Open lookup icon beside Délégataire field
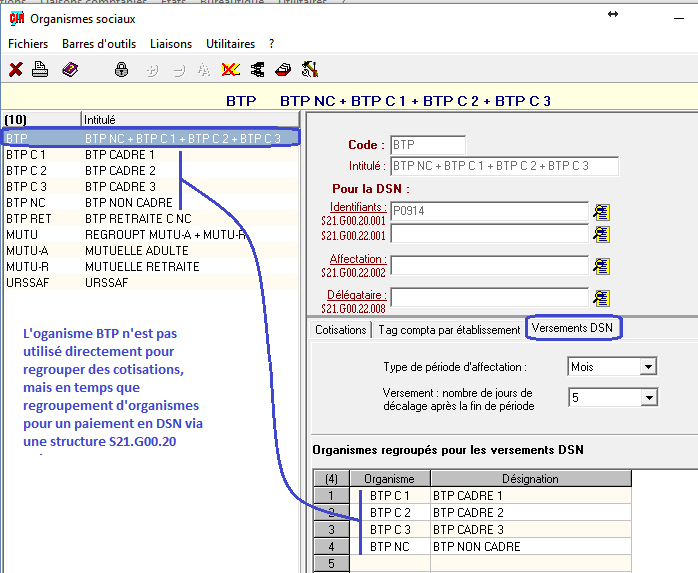This screenshot has width=698, height=573. tap(601, 298)
